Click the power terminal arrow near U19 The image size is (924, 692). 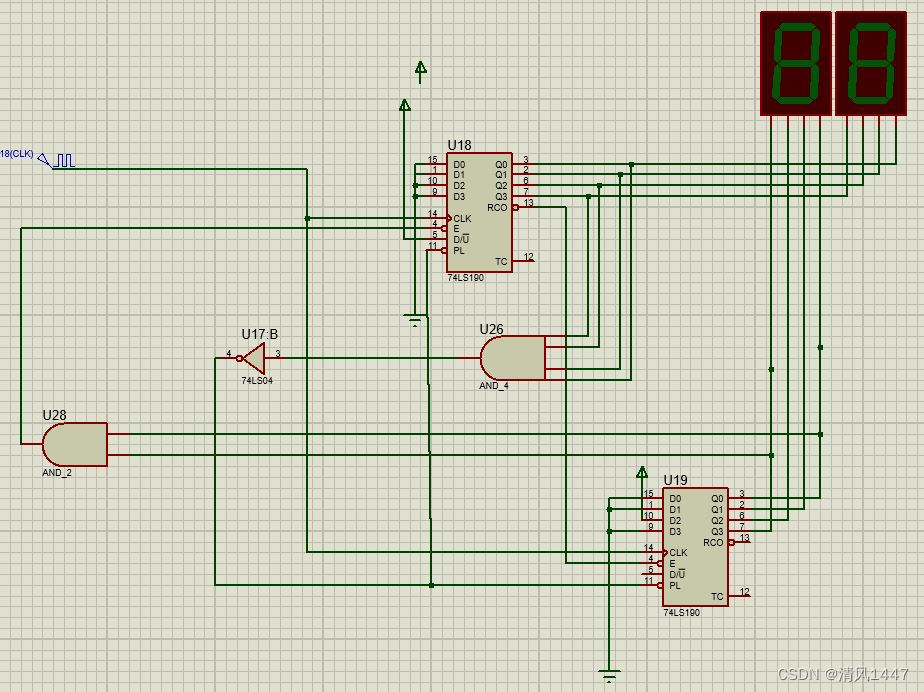pos(642,472)
